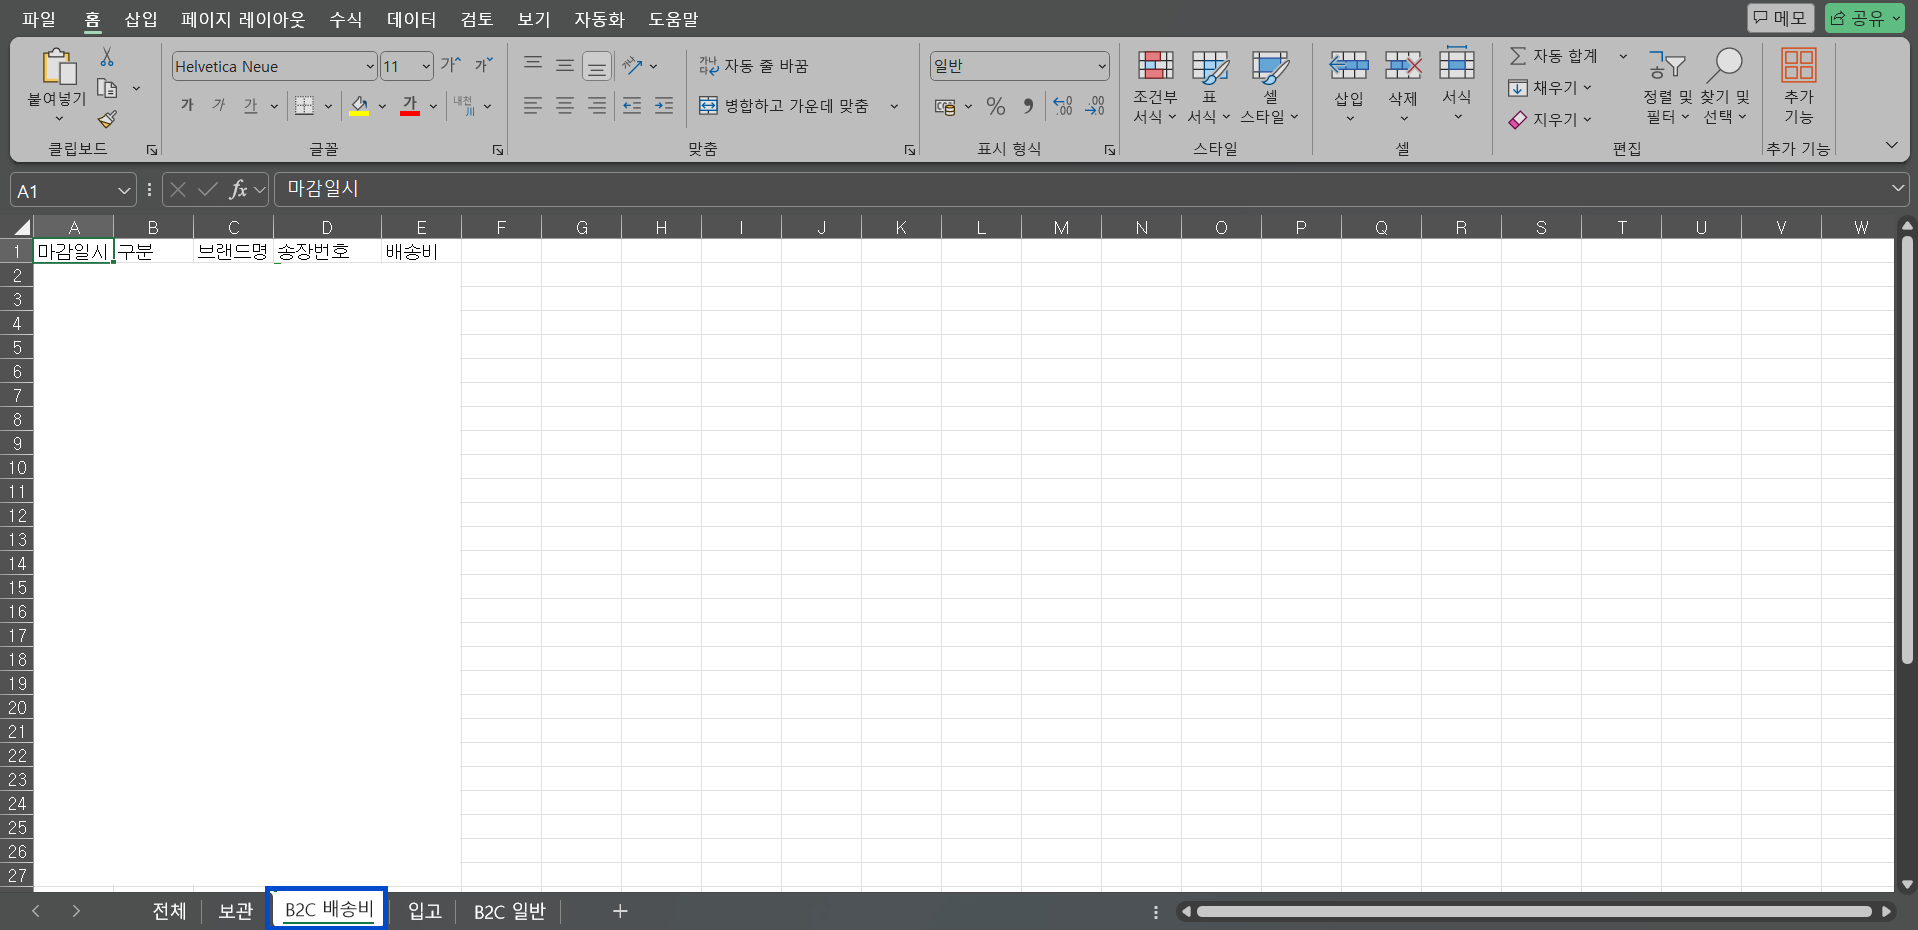This screenshot has width=1918, height=930.
Task: Toggle underline 가 formatting
Action: pos(251,105)
